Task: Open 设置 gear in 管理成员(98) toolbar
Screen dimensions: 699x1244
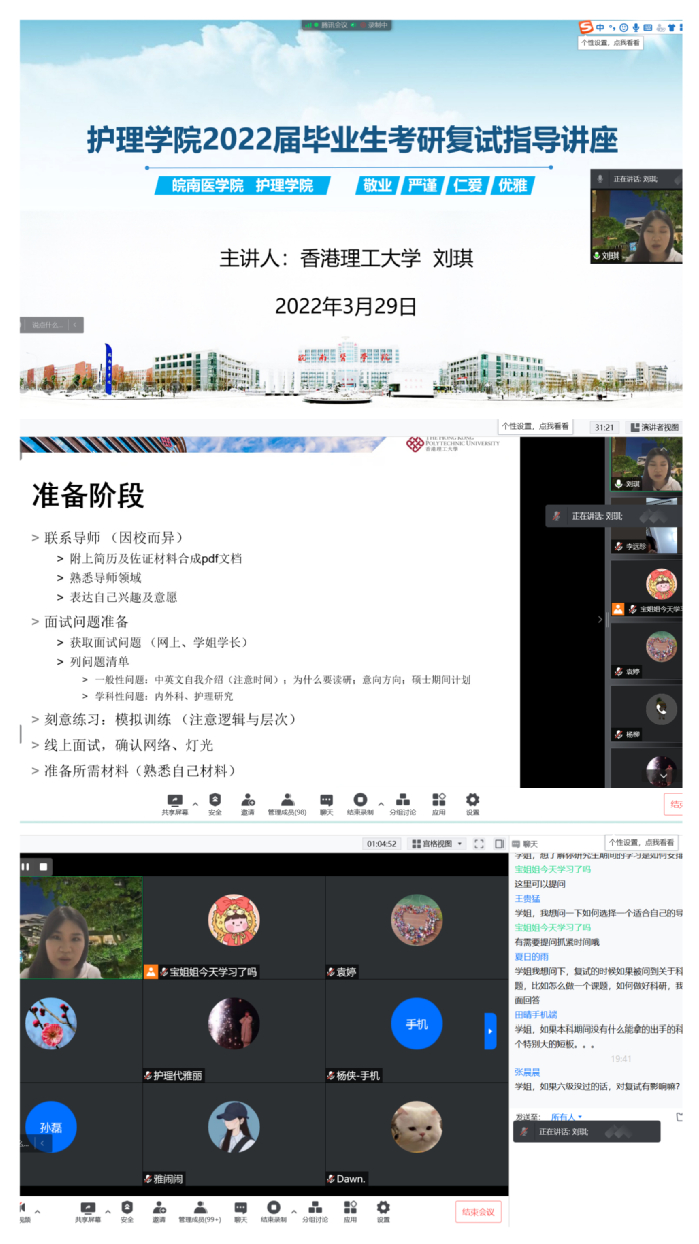Action: (x=472, y=804)
